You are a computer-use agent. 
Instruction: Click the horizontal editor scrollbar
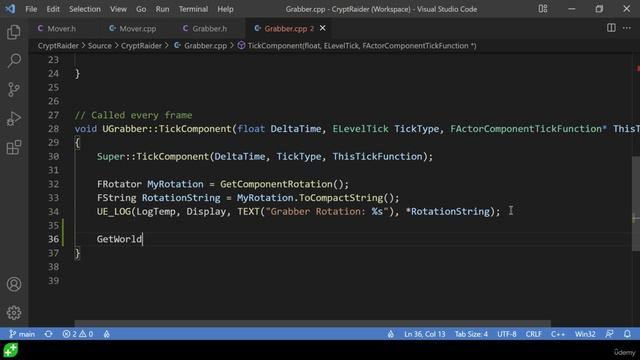coord(312,323)
